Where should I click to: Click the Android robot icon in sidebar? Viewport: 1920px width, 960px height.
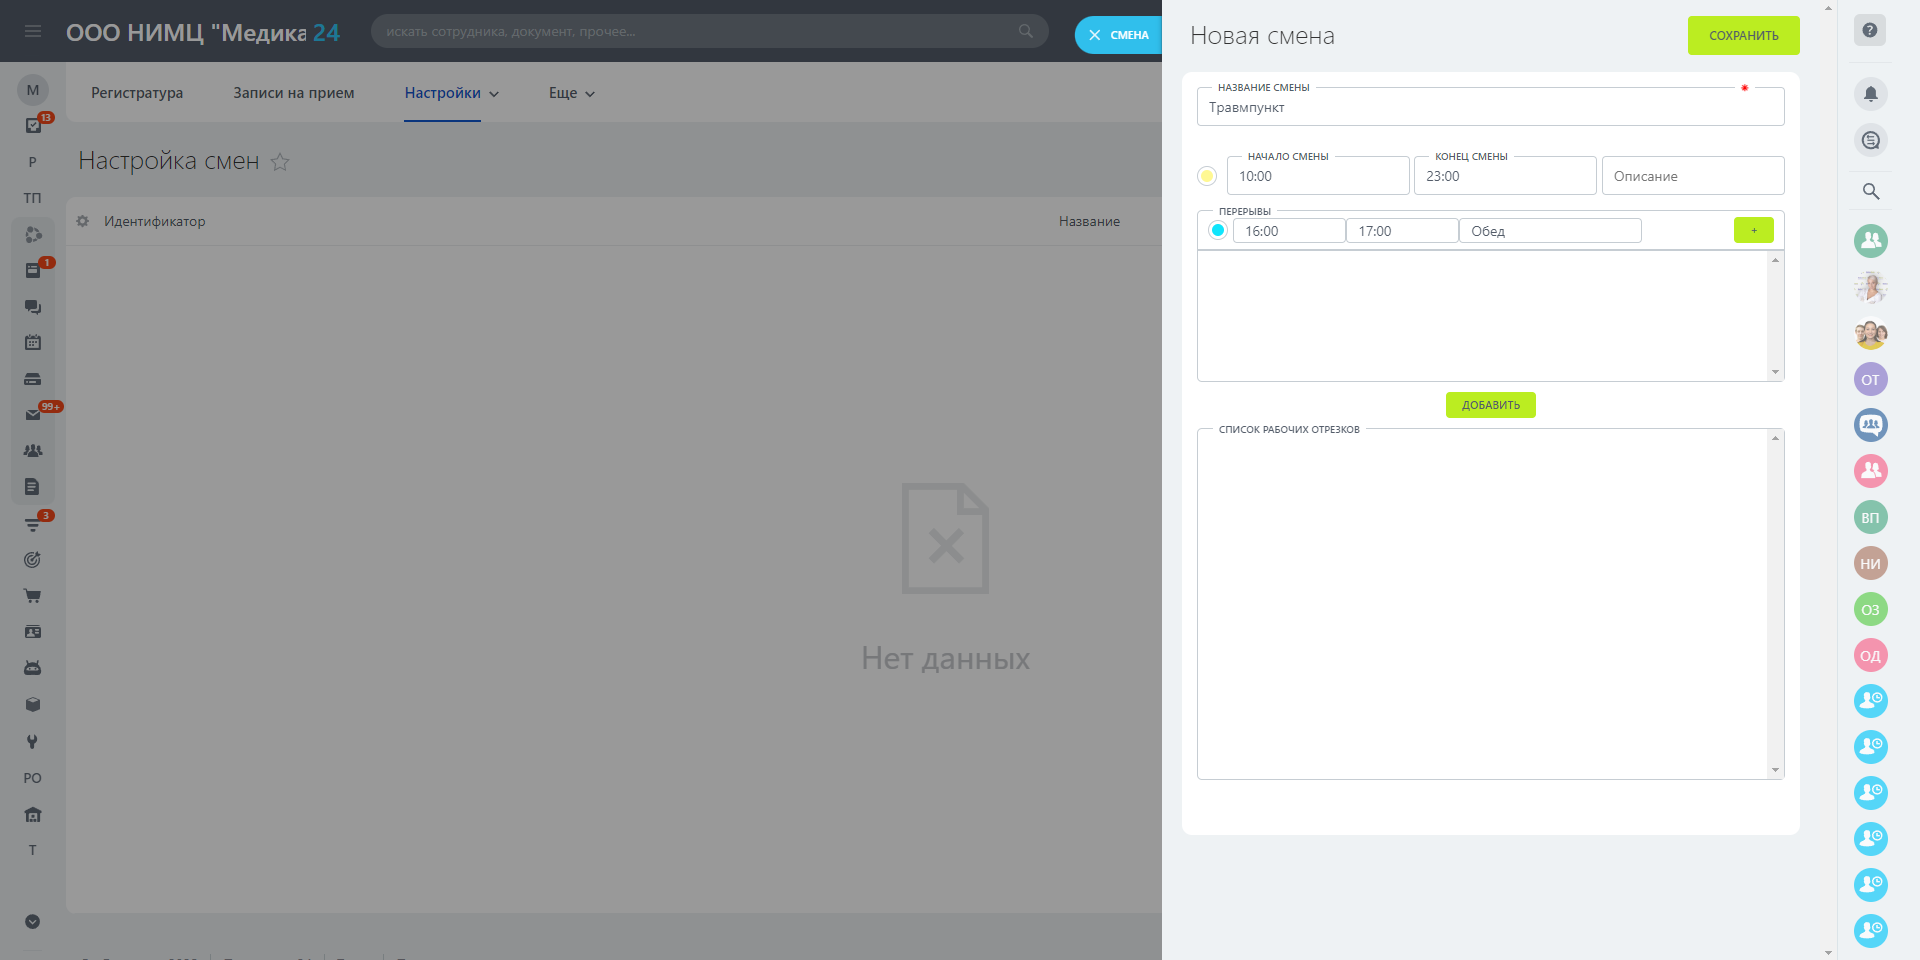(x=33, y=668)
